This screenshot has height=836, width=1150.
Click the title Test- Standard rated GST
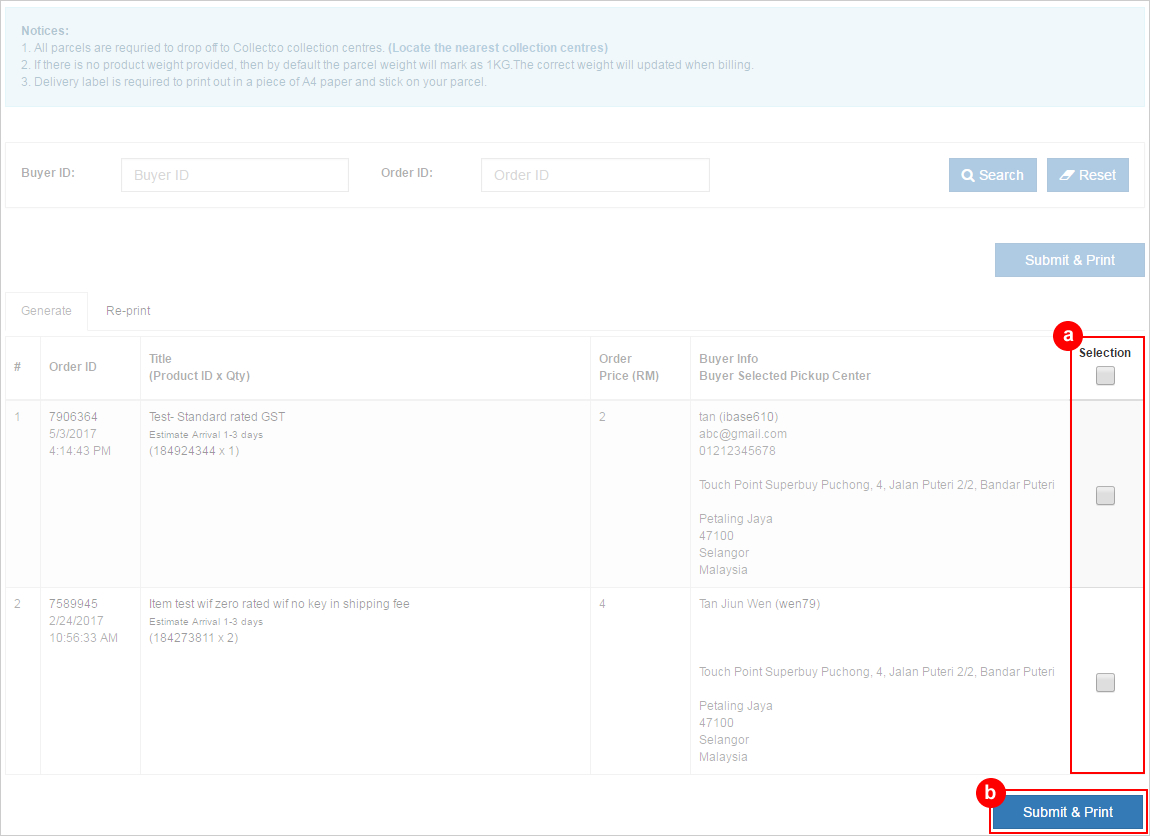click(x=217, y=417)
